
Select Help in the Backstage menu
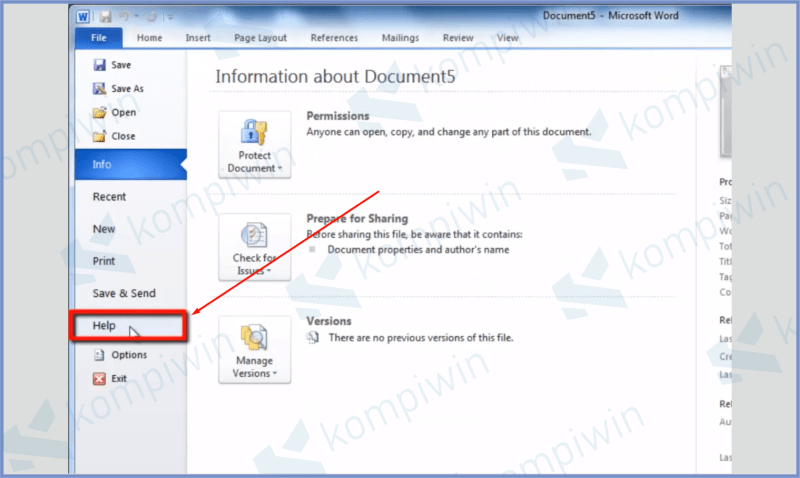pyautogui.click(x=129, y=325)
